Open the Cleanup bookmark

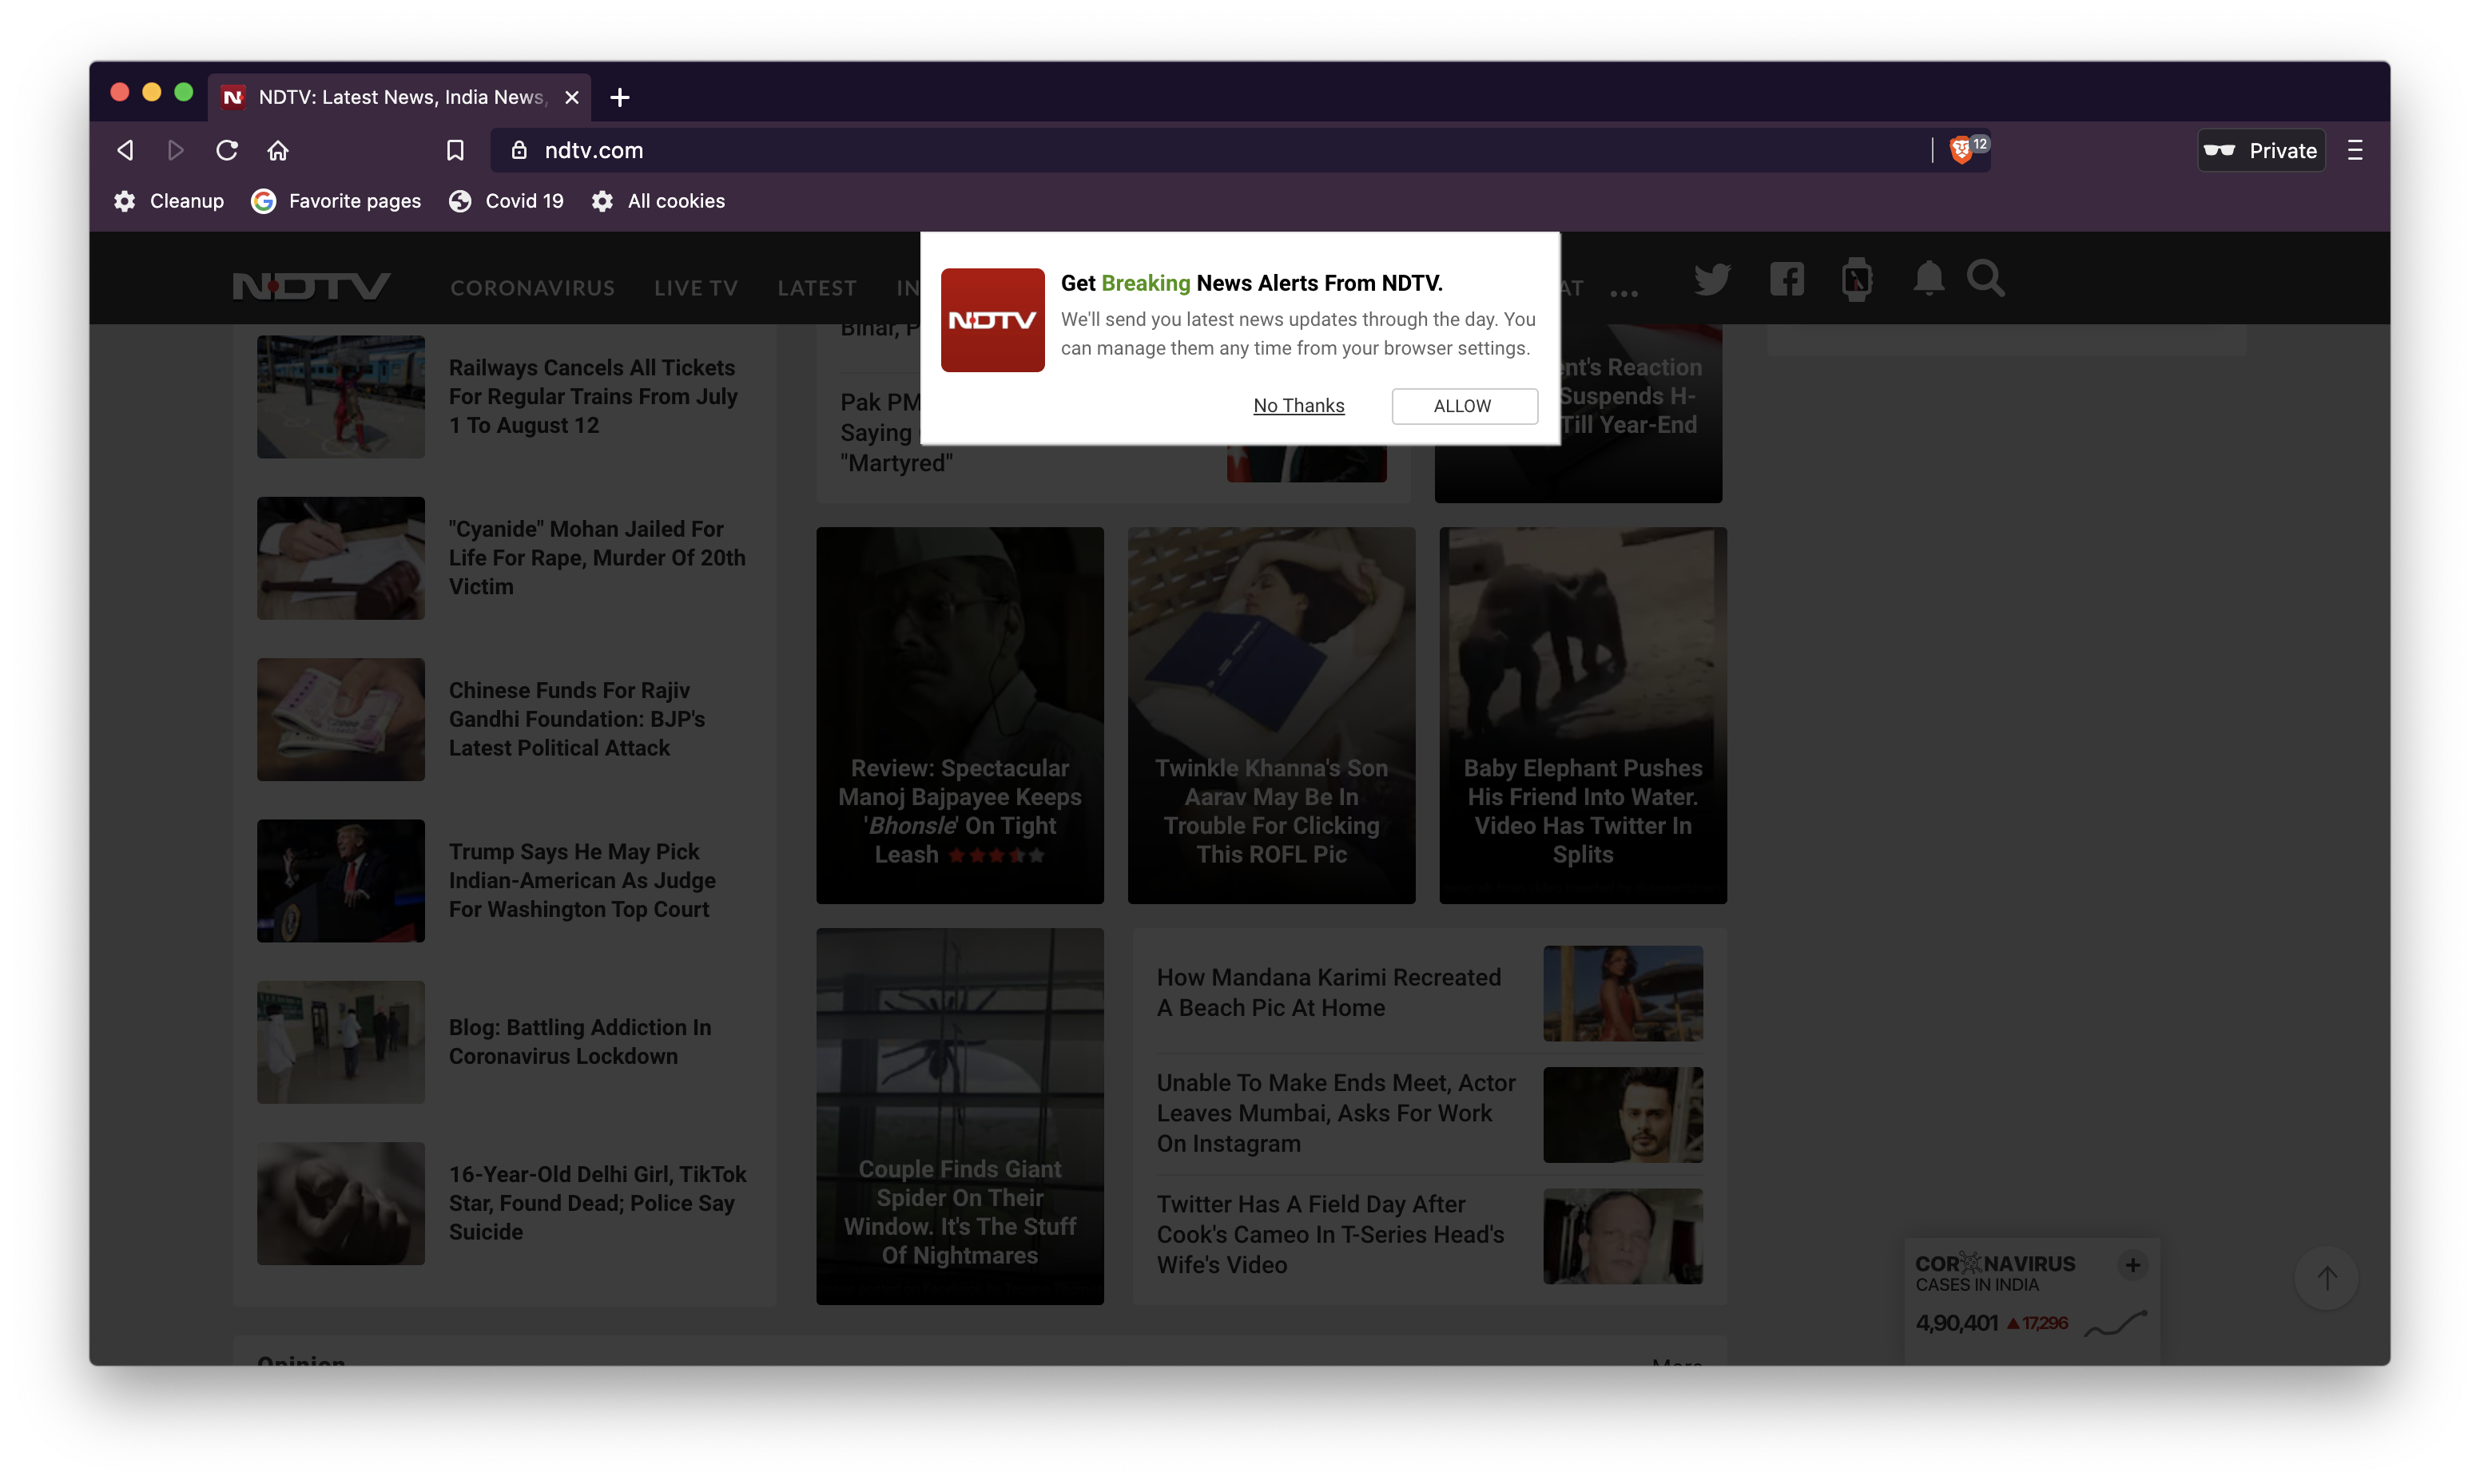click(168, 201)
